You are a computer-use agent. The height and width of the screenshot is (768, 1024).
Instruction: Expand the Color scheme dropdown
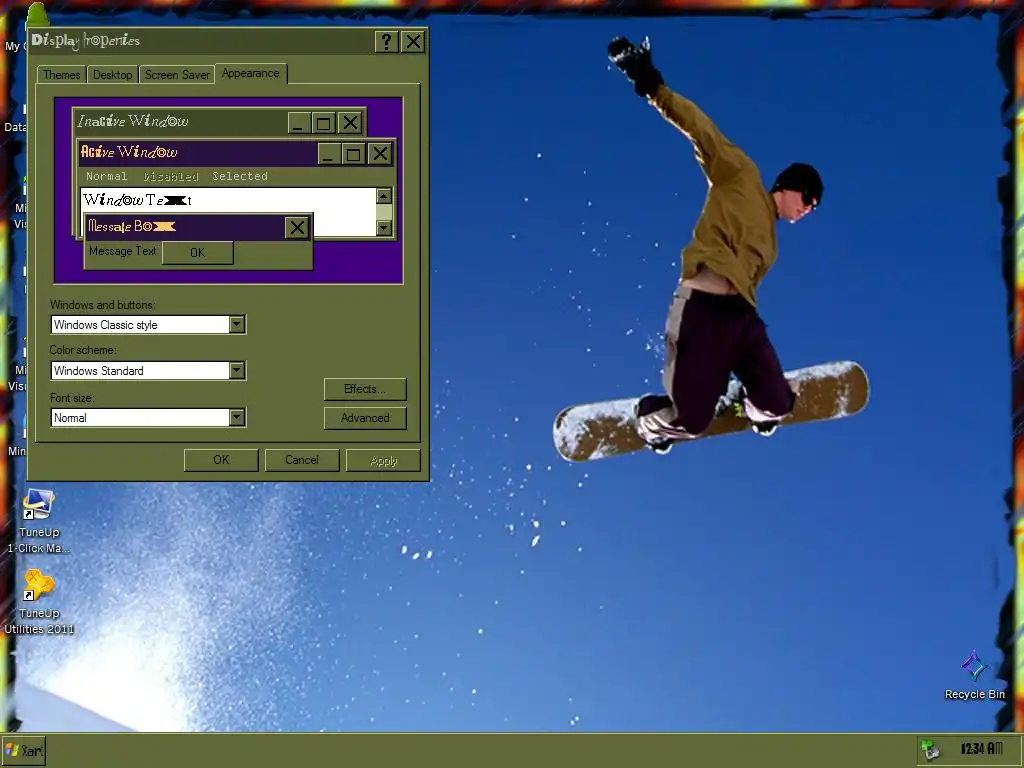(x=236, y=370)
